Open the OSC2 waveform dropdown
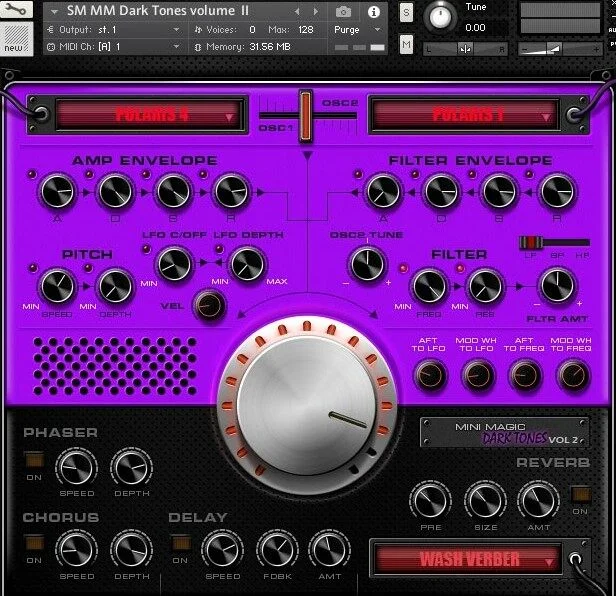616x596 pixels. (x=465, y=115)
